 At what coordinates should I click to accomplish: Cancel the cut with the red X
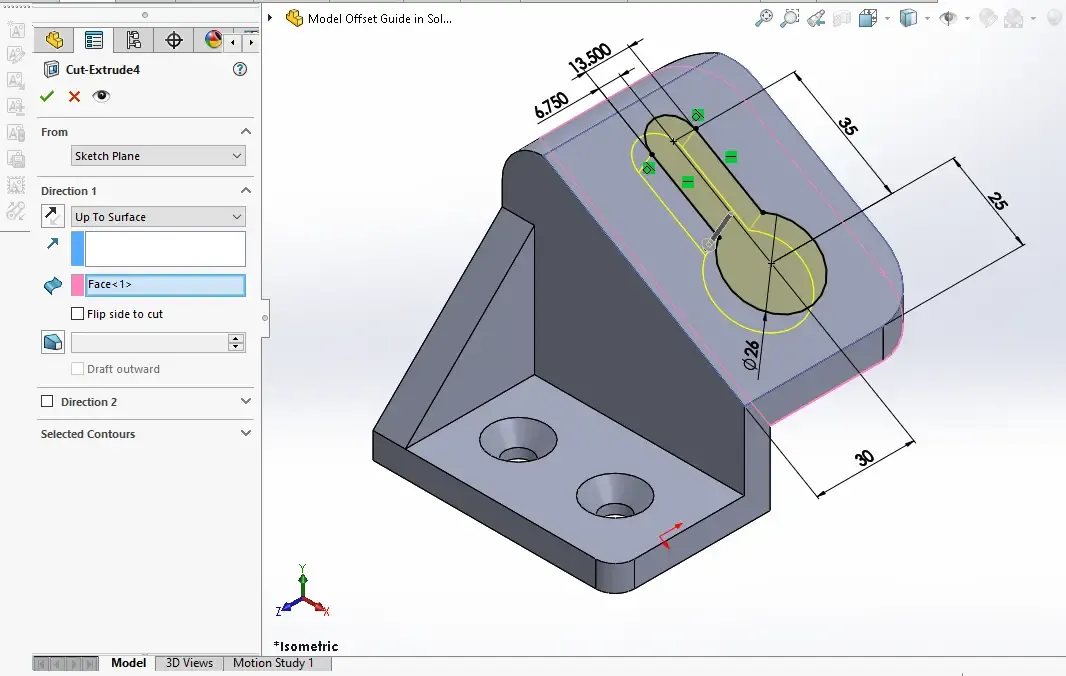pos(74,96)
